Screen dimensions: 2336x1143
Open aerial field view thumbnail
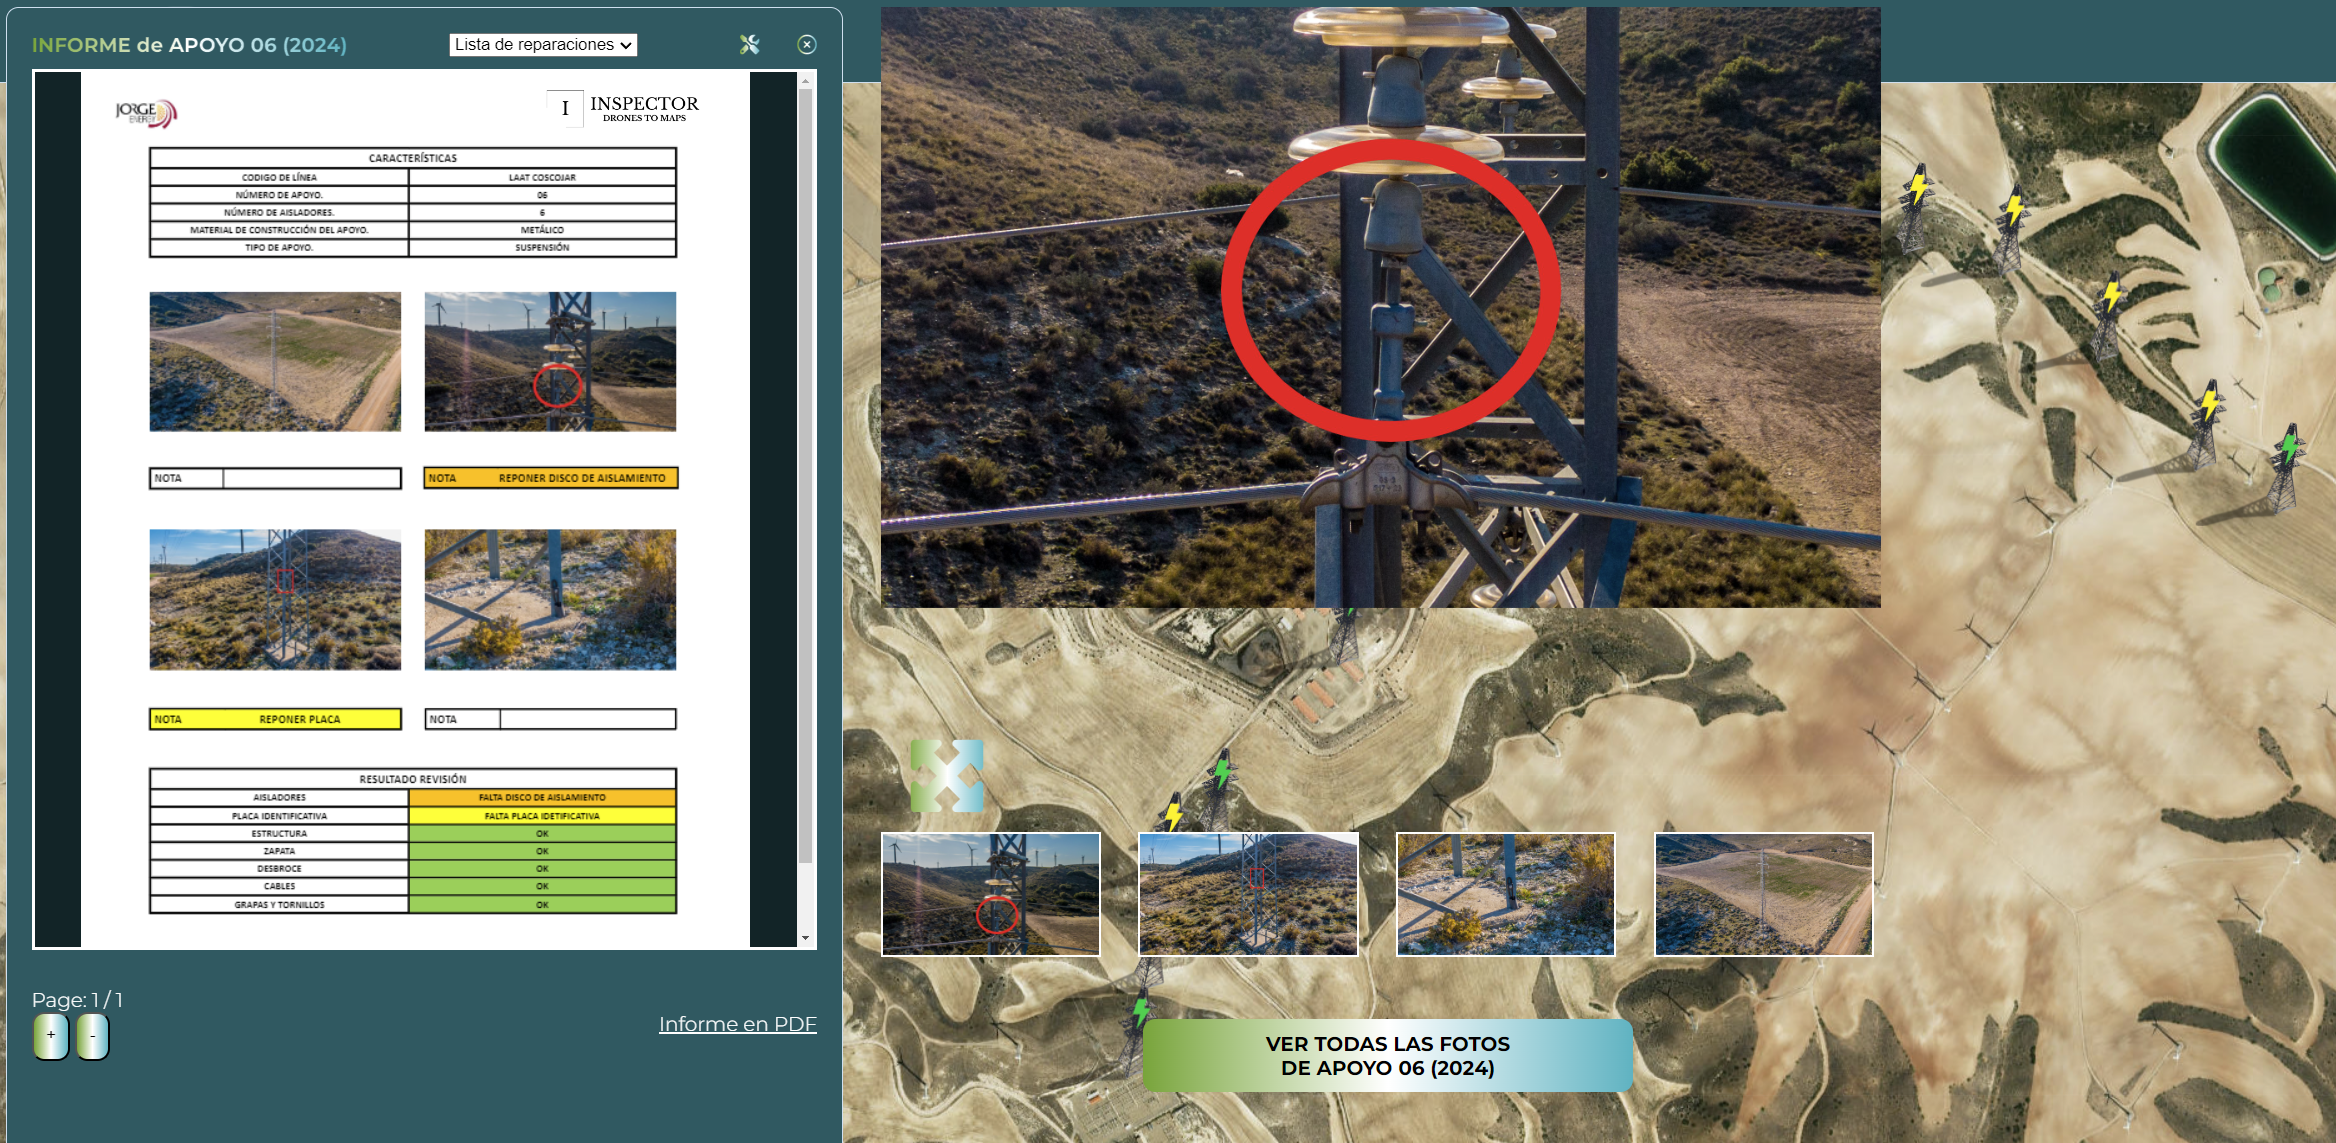tap(1763, 894)
